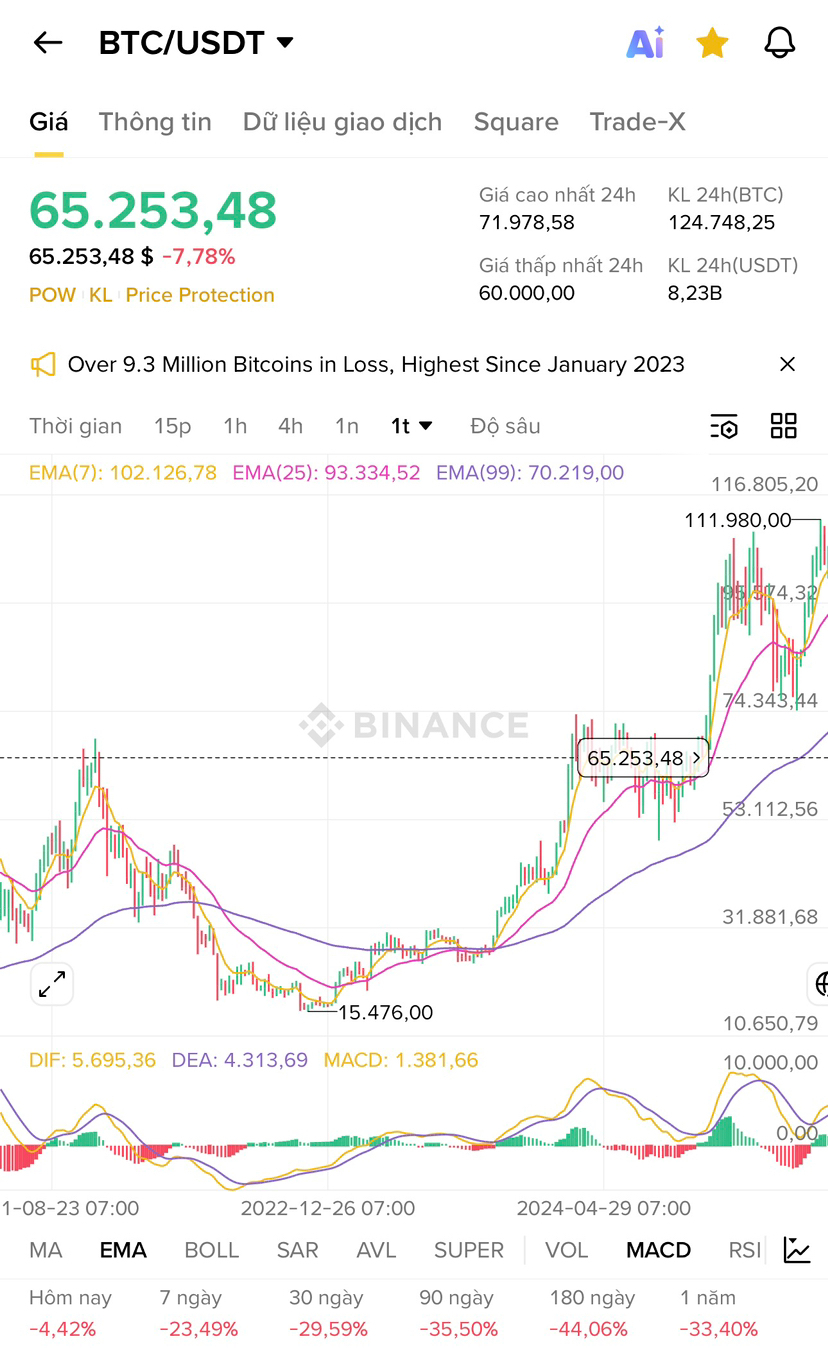Tap the EMA(25): 93.334,52 legend

pyautogui.click(x=326, y=472)
